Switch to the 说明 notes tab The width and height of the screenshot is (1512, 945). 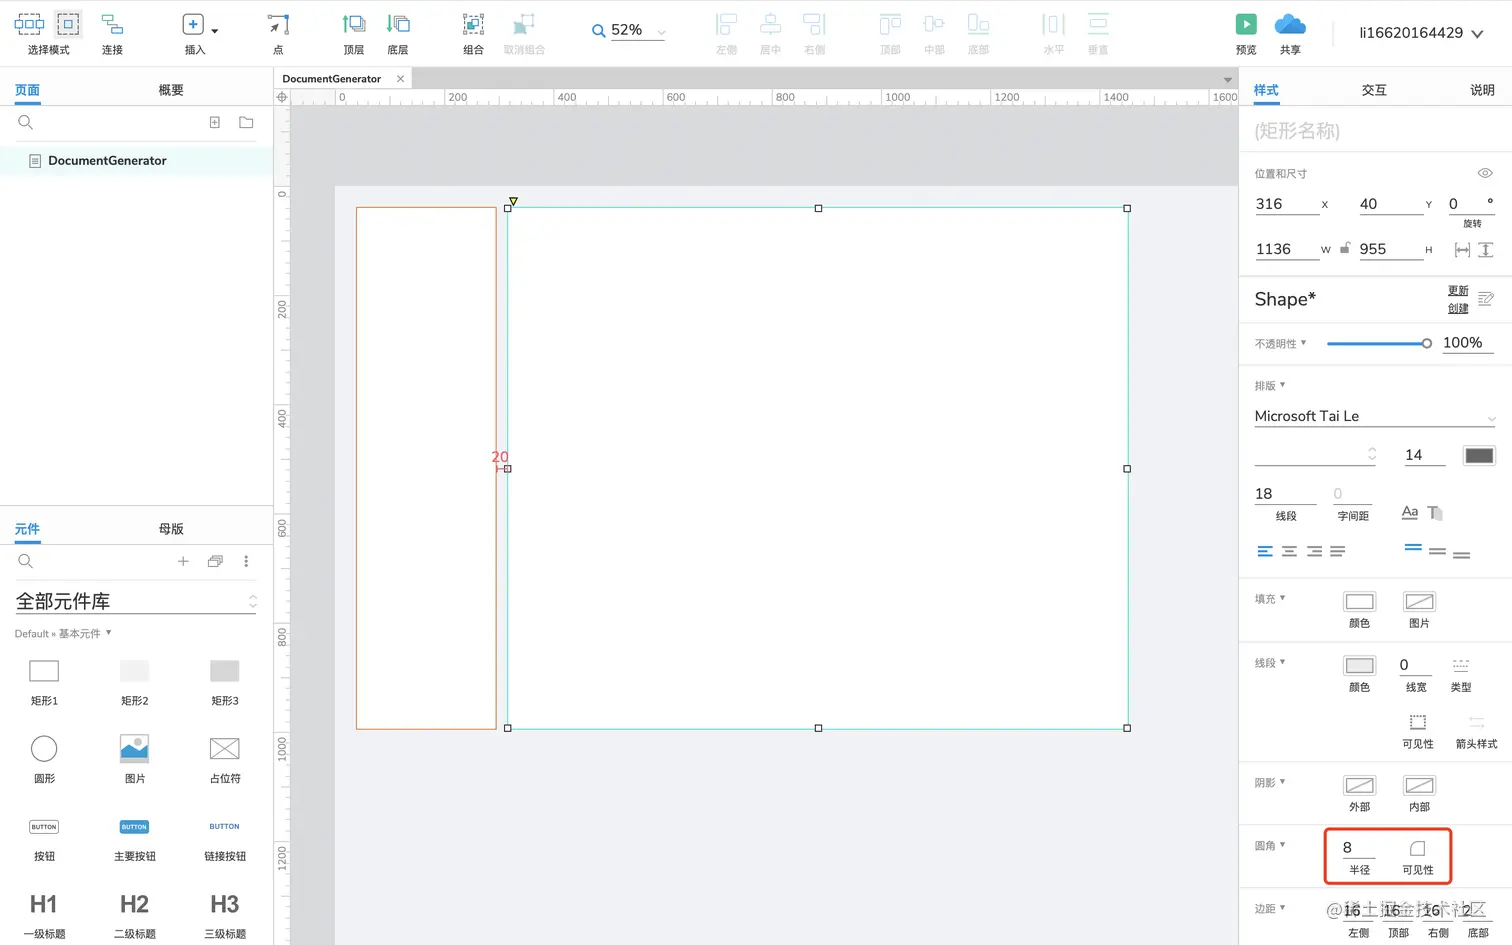click(x=1482, y=90)
